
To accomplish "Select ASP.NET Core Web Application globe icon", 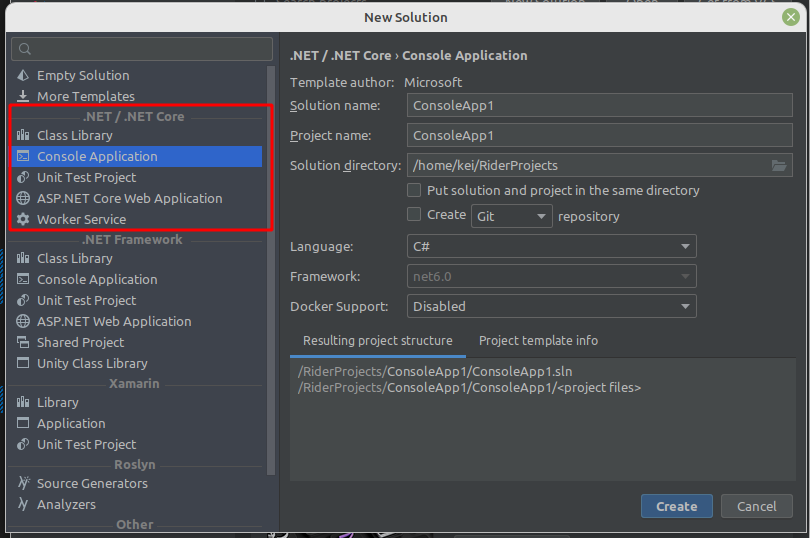I will [x=23, y=198].
